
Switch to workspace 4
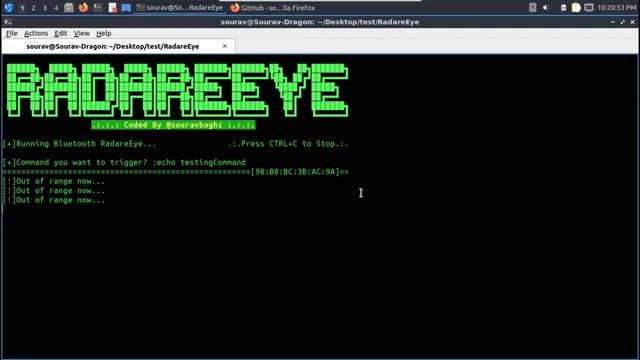56,8
